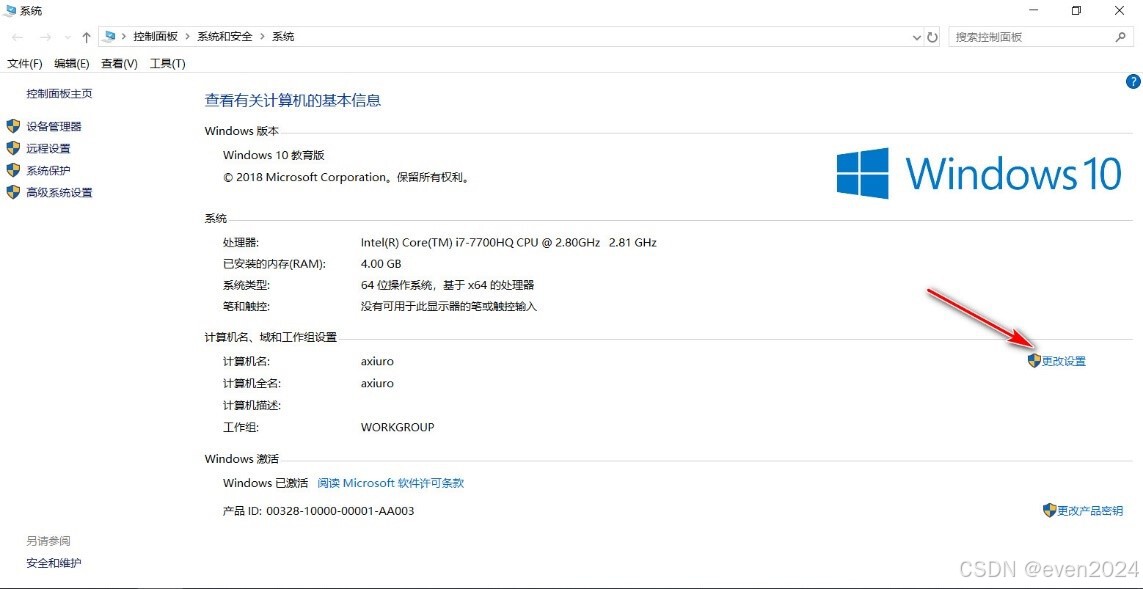The image size is (1143, 589).
Task: Open the blue help question mark icon
Action: (x=1133, y=82)
